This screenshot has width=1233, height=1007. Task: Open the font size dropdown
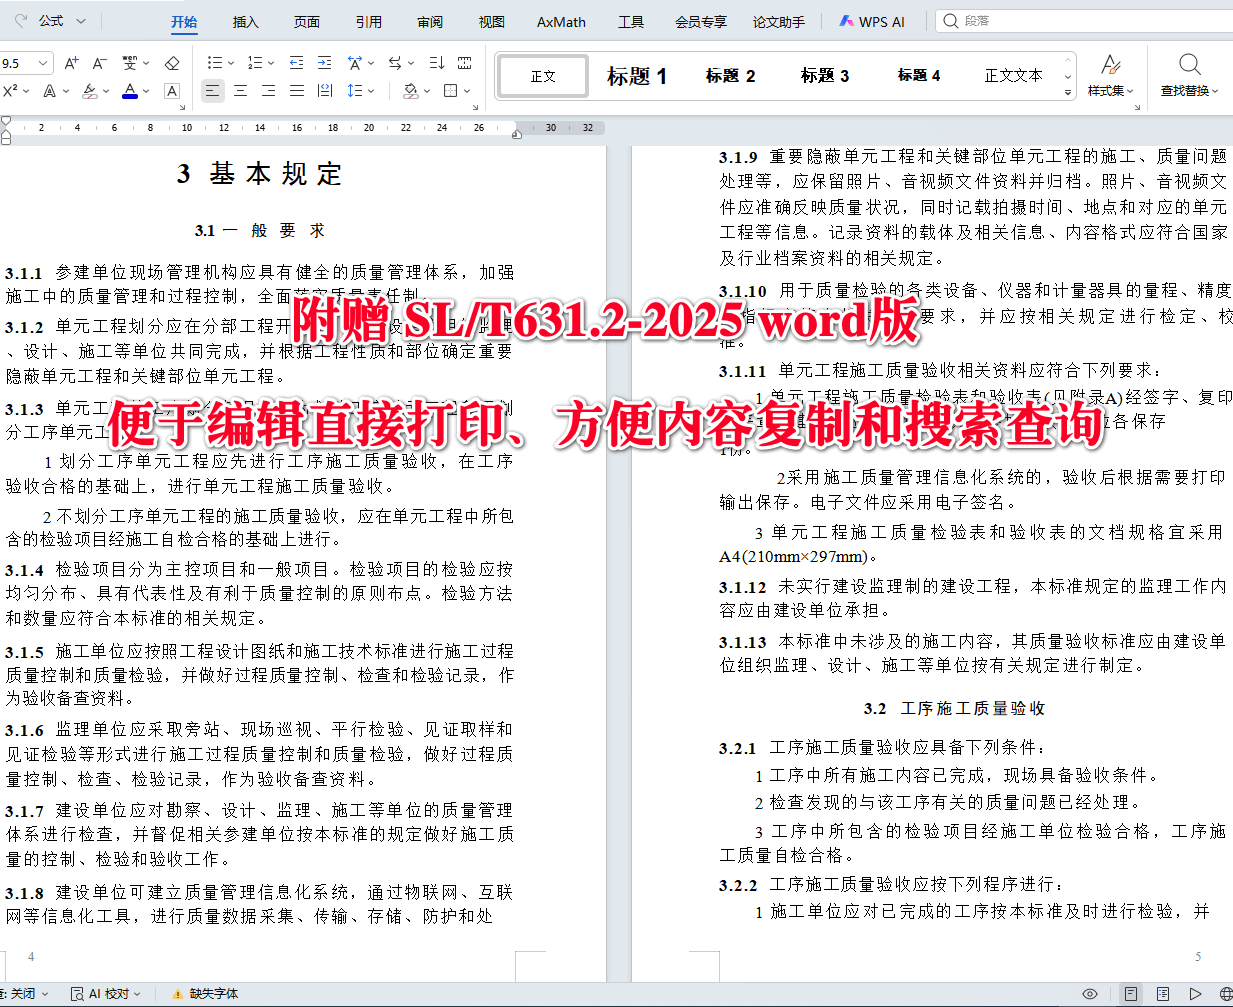click(43, 63)
